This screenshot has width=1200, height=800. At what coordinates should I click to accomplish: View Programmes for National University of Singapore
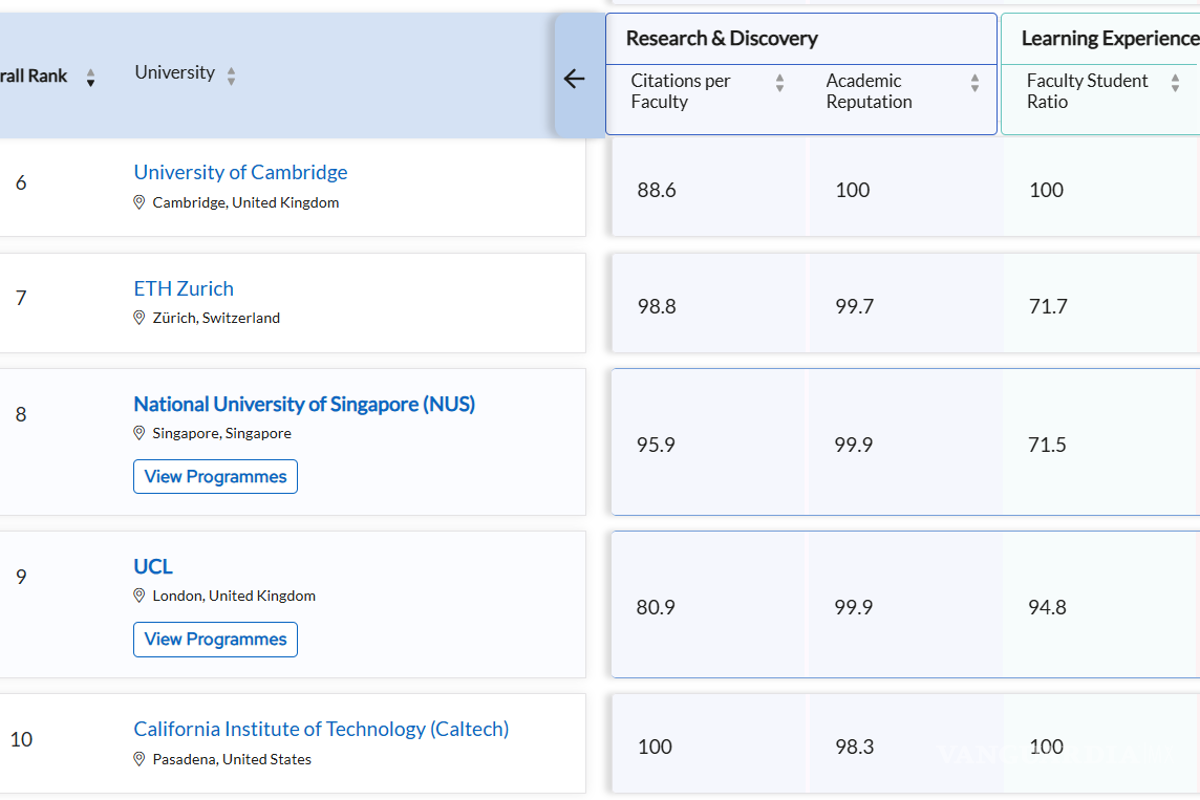pos(215,477)
